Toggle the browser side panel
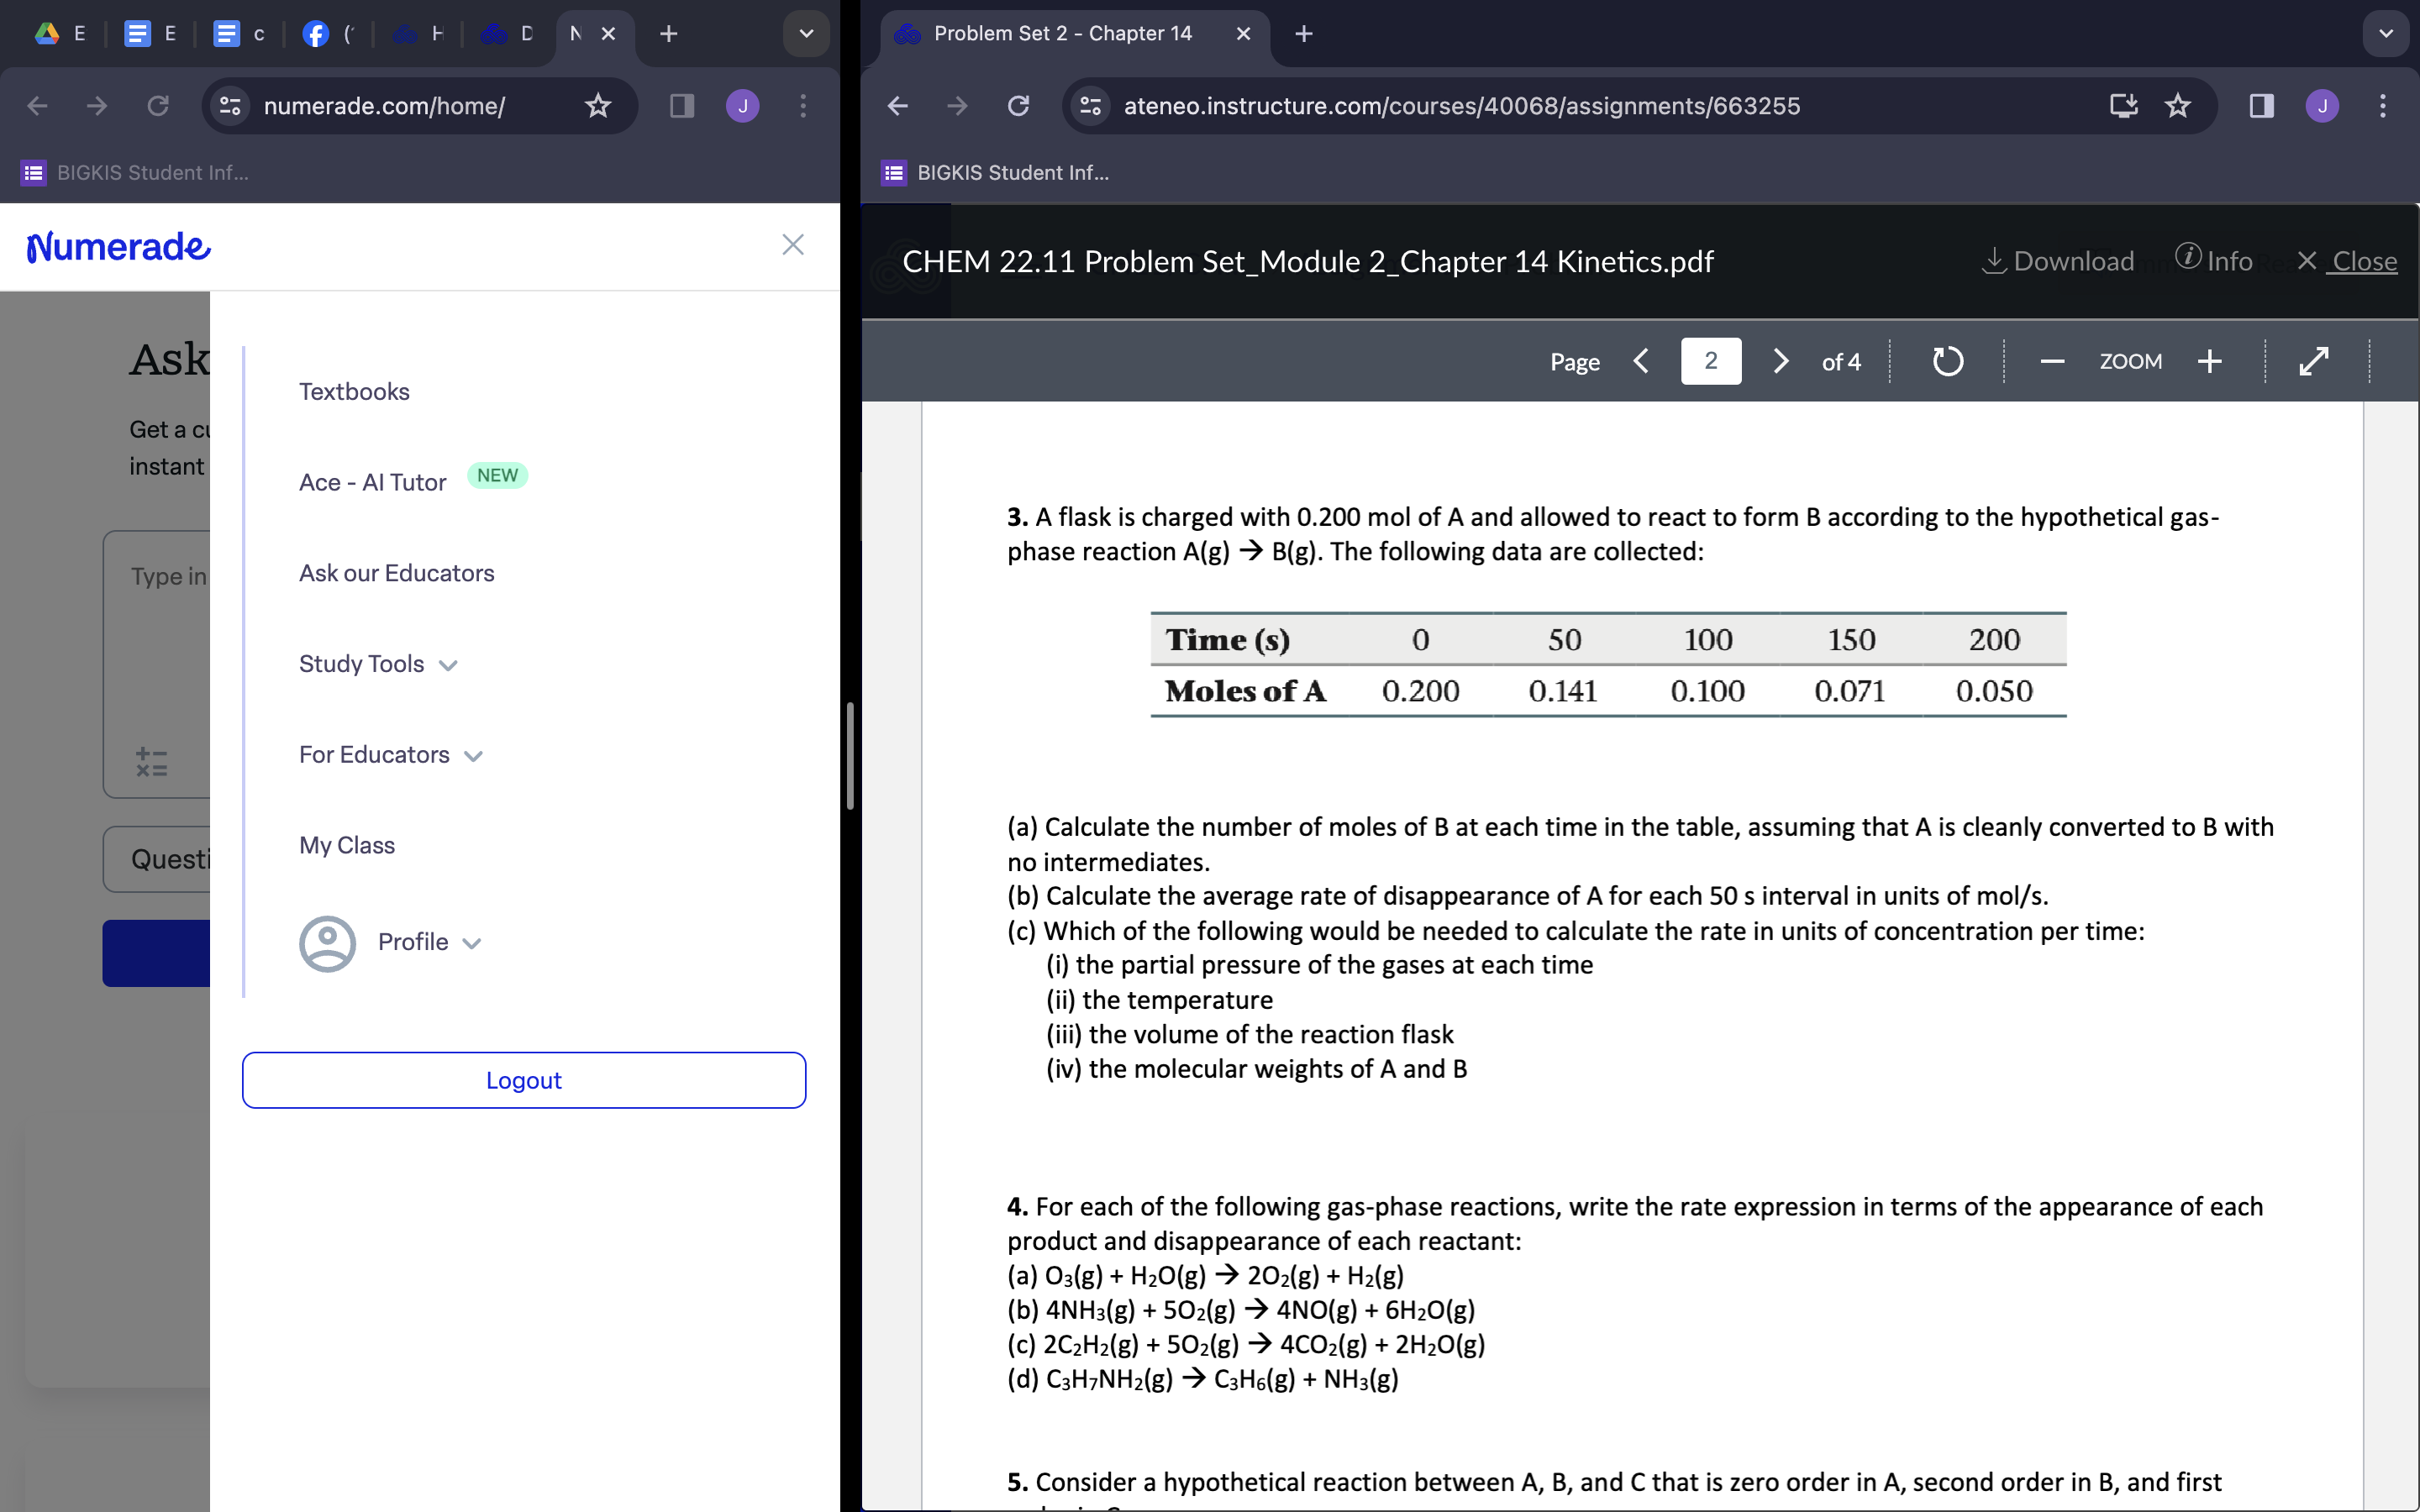The image size is (2420, 1512). pos(2261,106)
